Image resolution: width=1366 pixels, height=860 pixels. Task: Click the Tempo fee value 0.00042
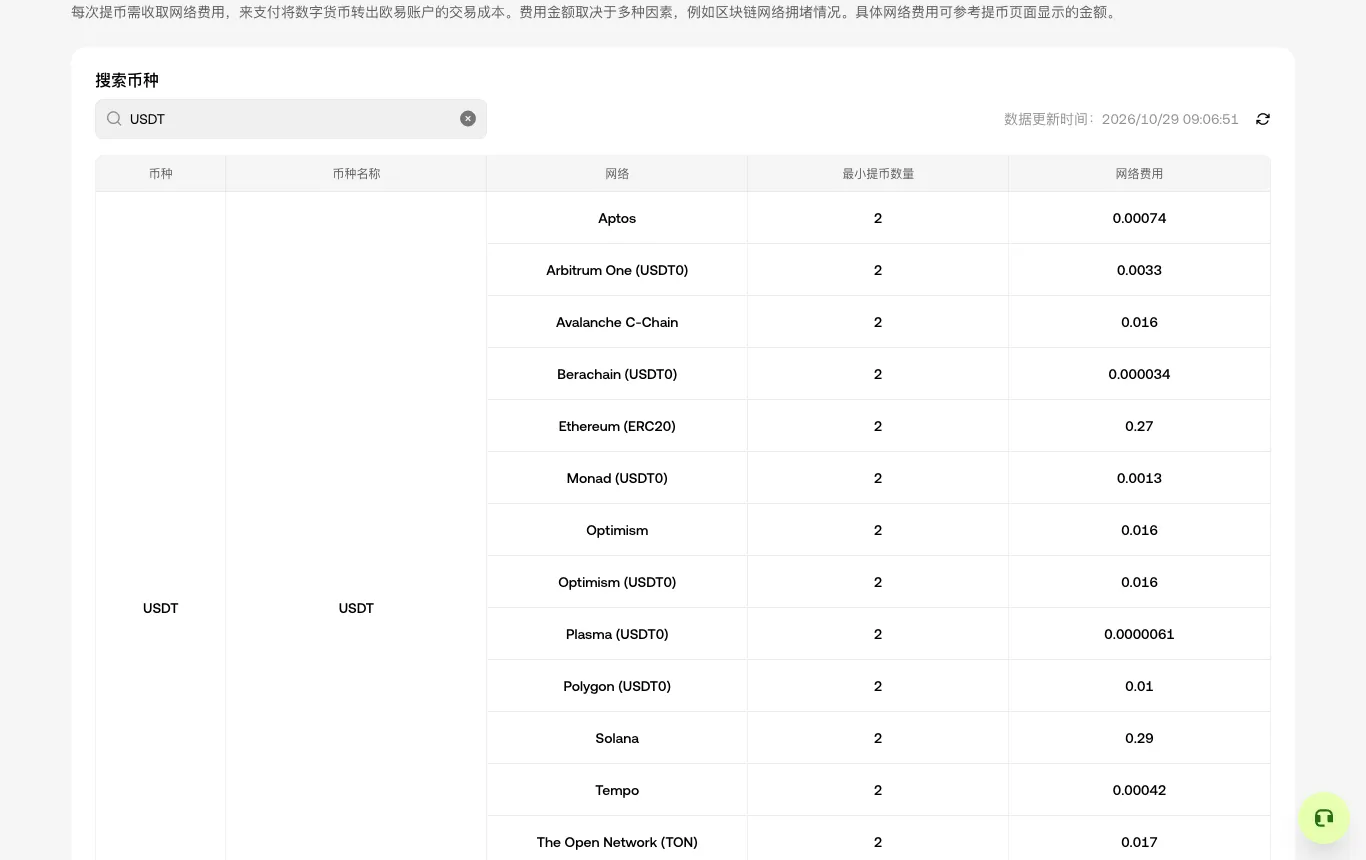tap(1139, 790)
